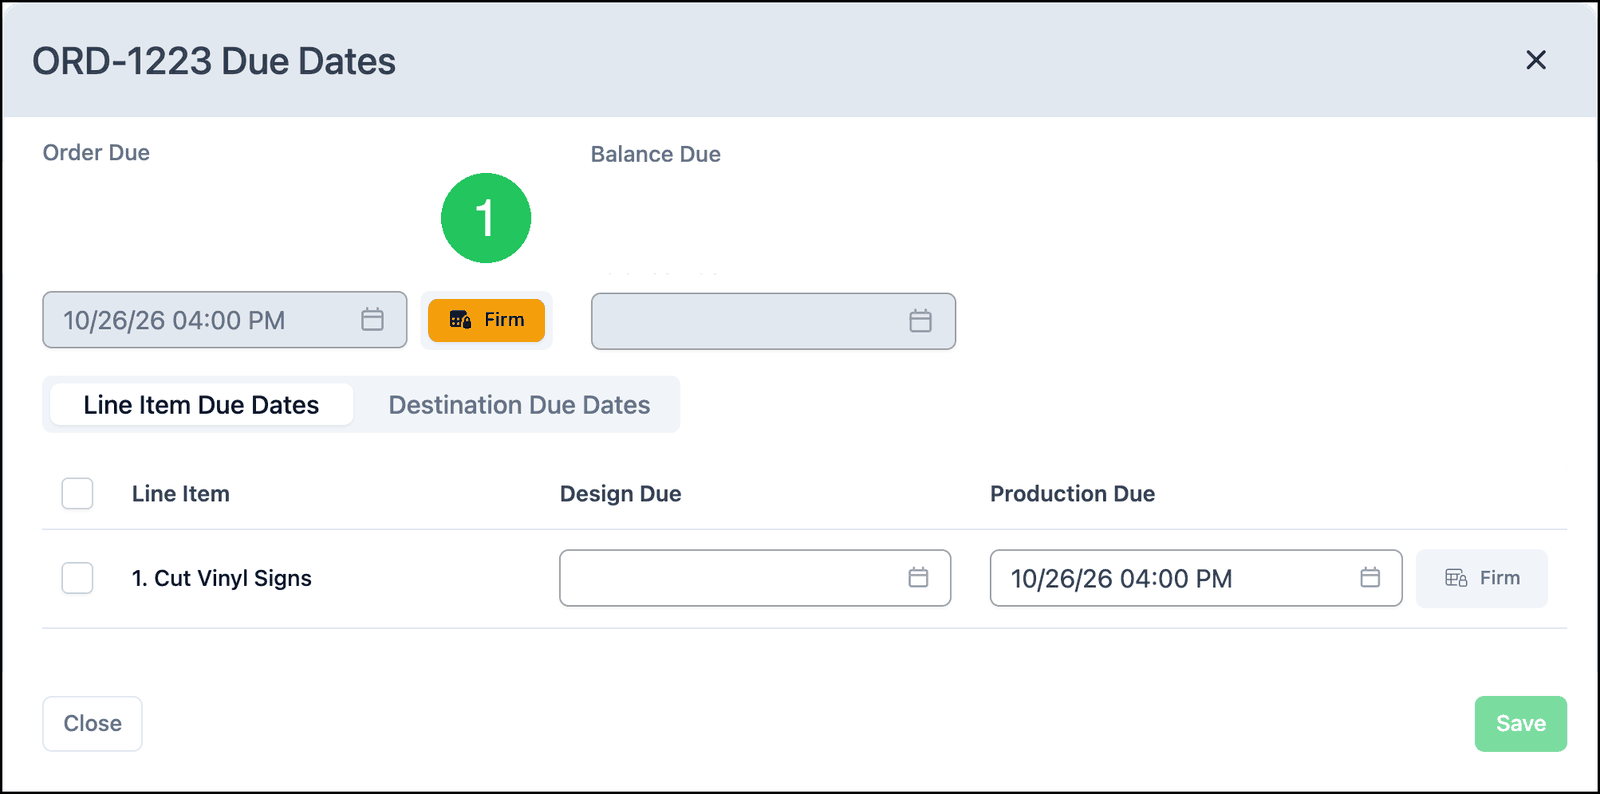Screen dimensions: 1600x794
Task: Focus the Order Due date field
Action: [x=224, y=320]
